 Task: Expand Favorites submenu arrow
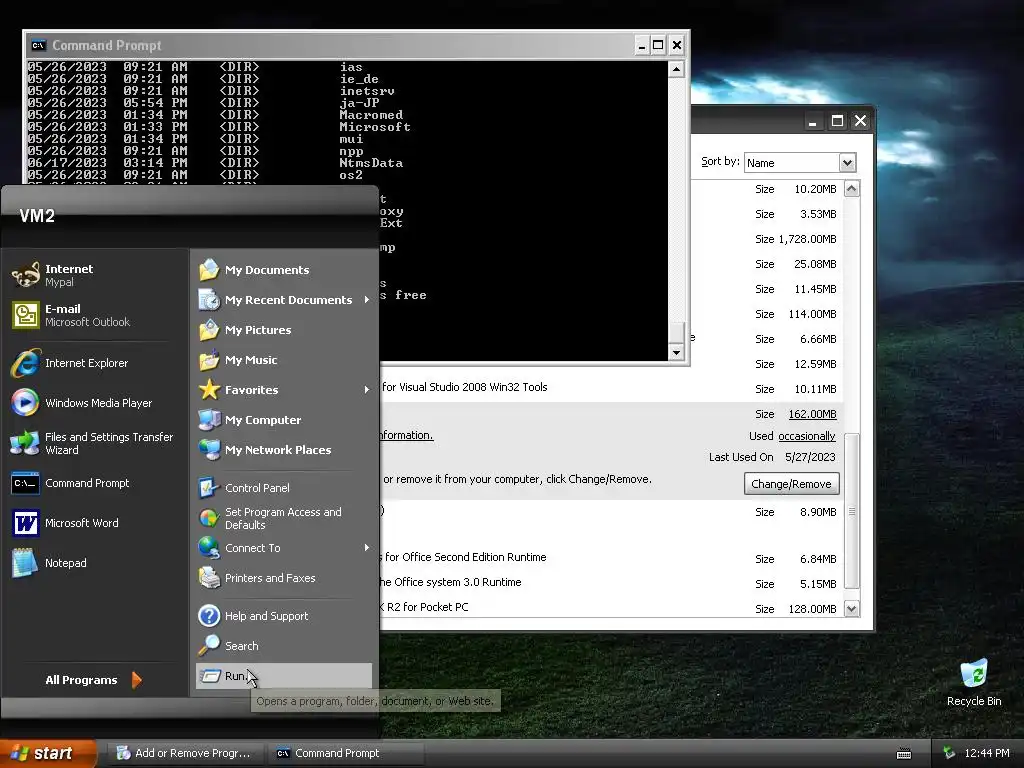coord(366,390)
